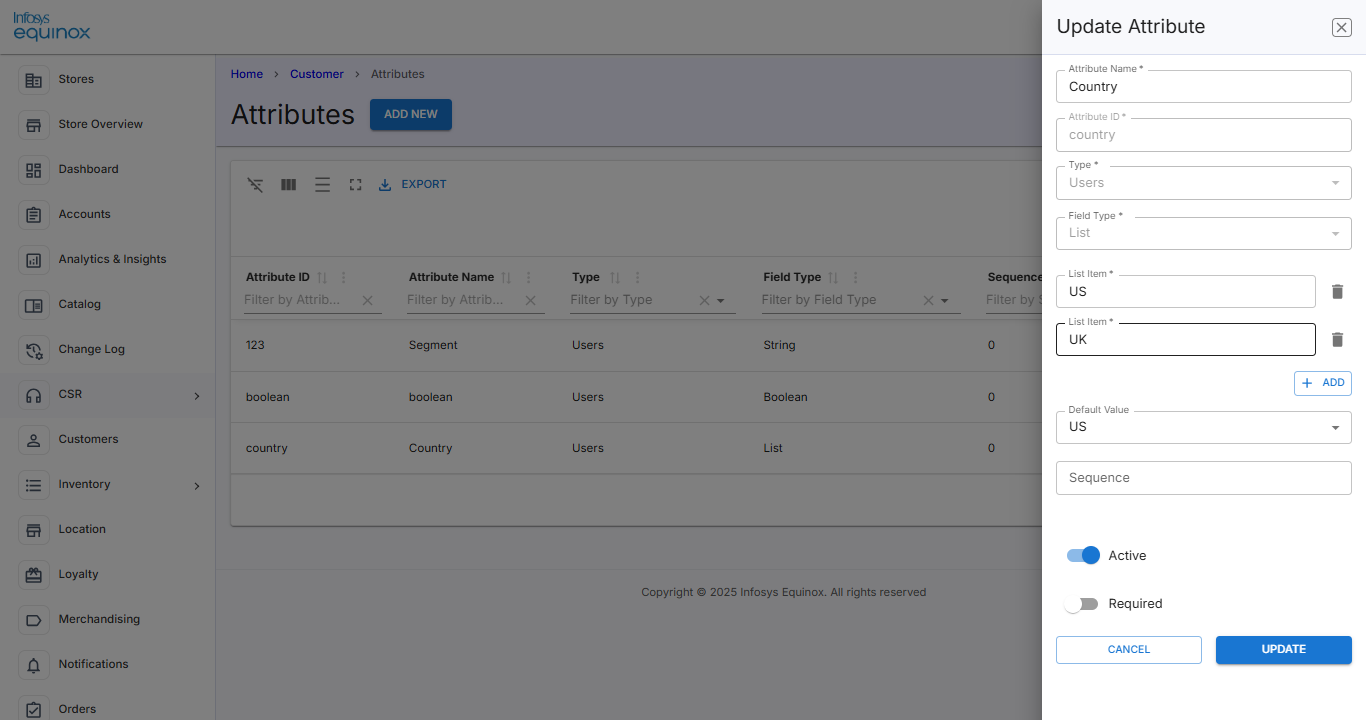This screenshot has height=720, width=1366.
Task: Open Analytics & Insights sidebar icon
Action: [x=34, y=260]
